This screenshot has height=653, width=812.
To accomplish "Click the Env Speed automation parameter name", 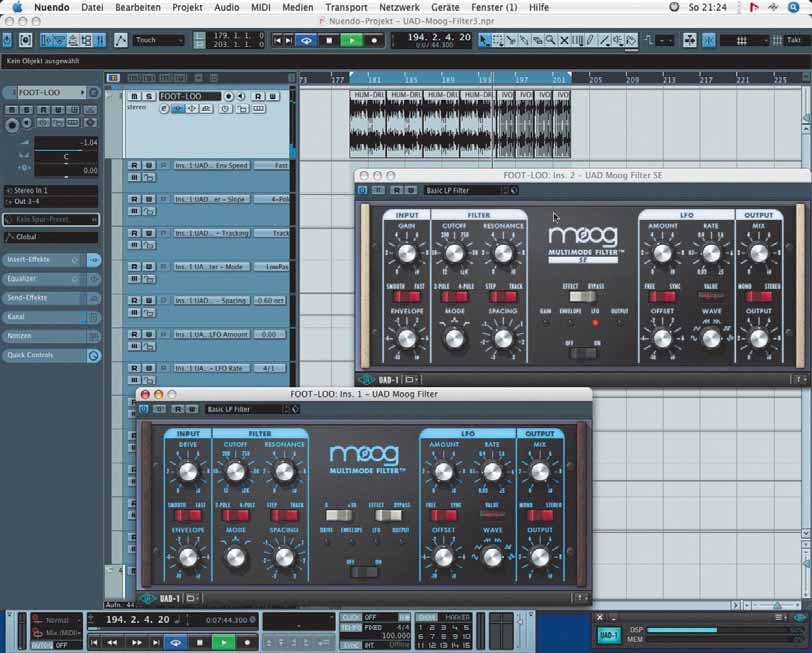I will (211, 165).
